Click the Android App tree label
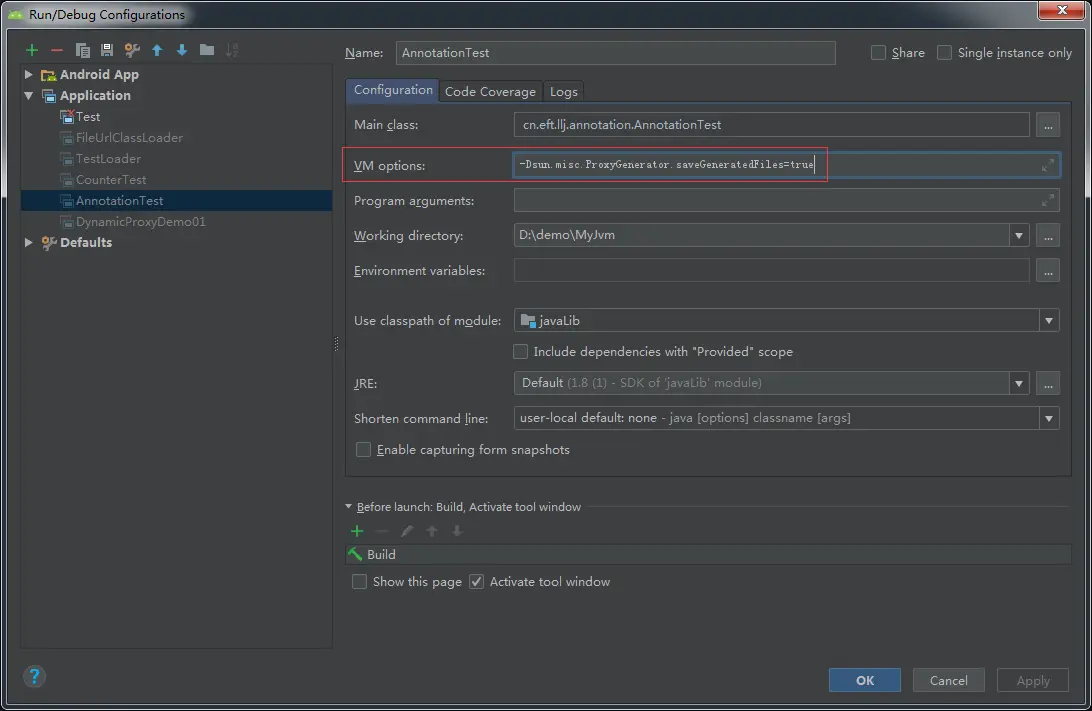The image size is (1092, 711). pos(99,75)
